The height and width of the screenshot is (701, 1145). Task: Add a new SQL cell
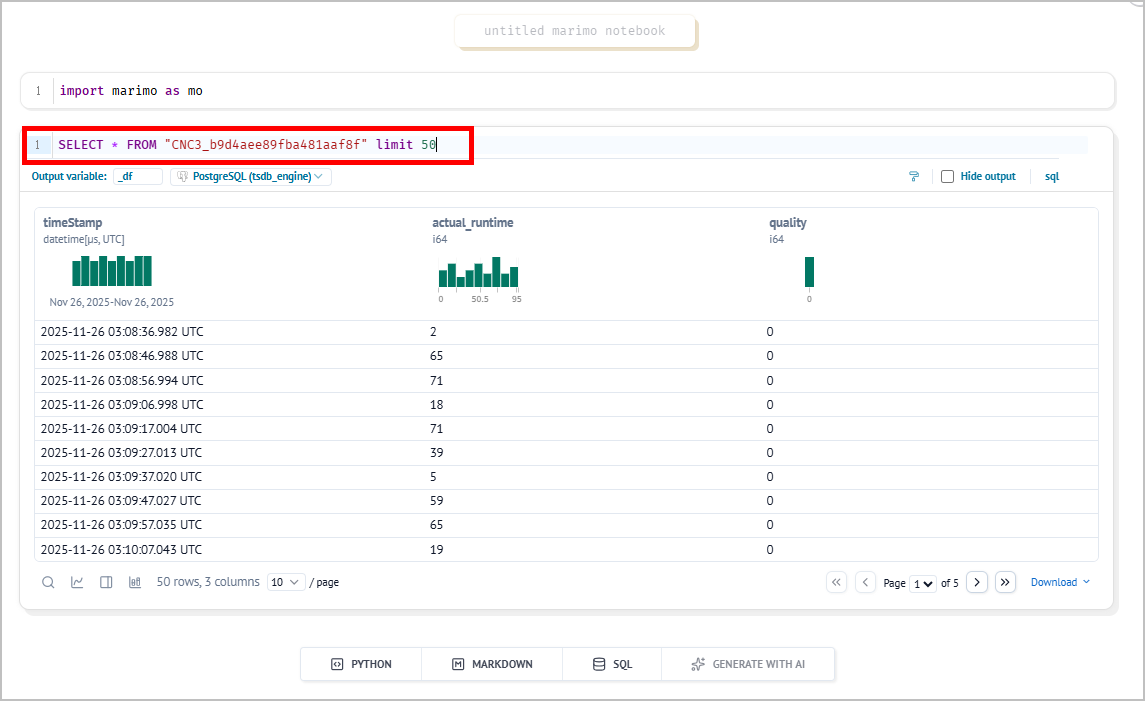[x=612, y=664]
